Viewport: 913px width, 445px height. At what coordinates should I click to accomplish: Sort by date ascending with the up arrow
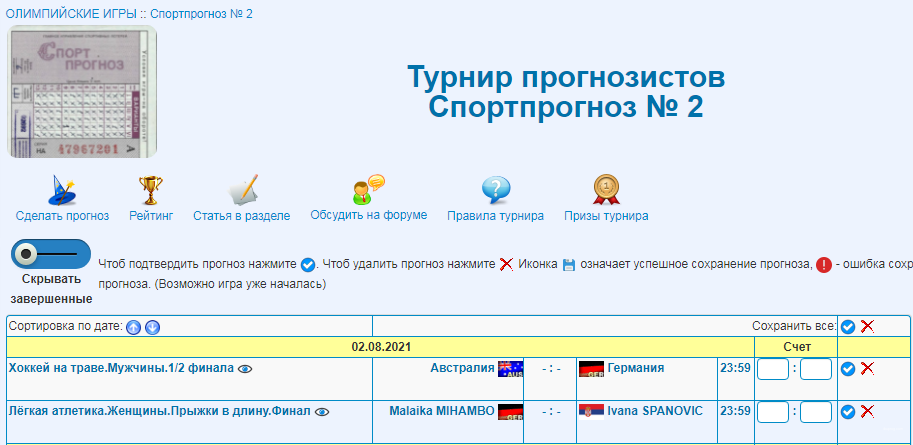tap(133, 327)
